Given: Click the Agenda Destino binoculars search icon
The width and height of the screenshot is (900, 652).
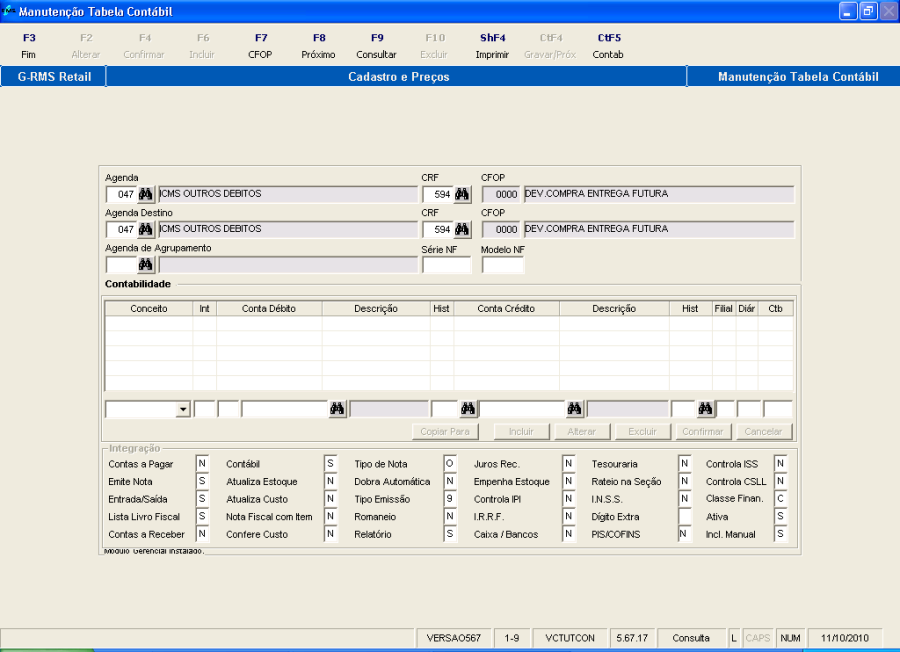Looking at the screenshot, I should [x=146, y=229].
